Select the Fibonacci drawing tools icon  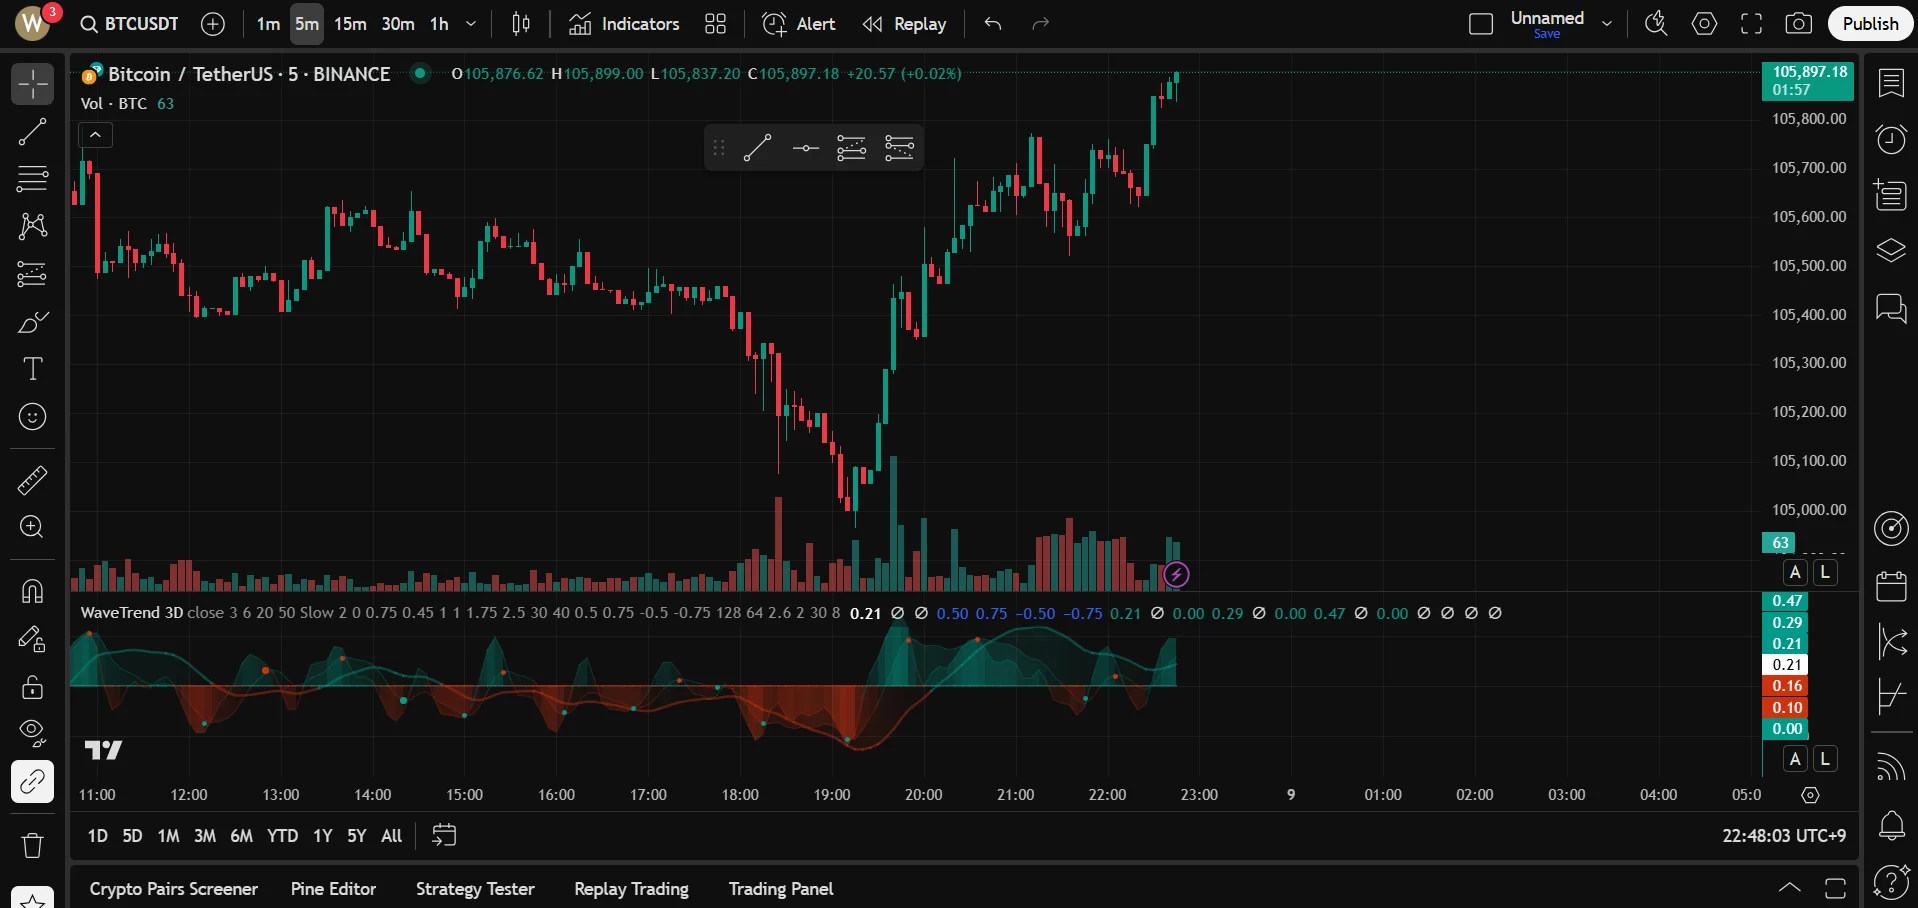pyautogui.click(x=32, y=179)
